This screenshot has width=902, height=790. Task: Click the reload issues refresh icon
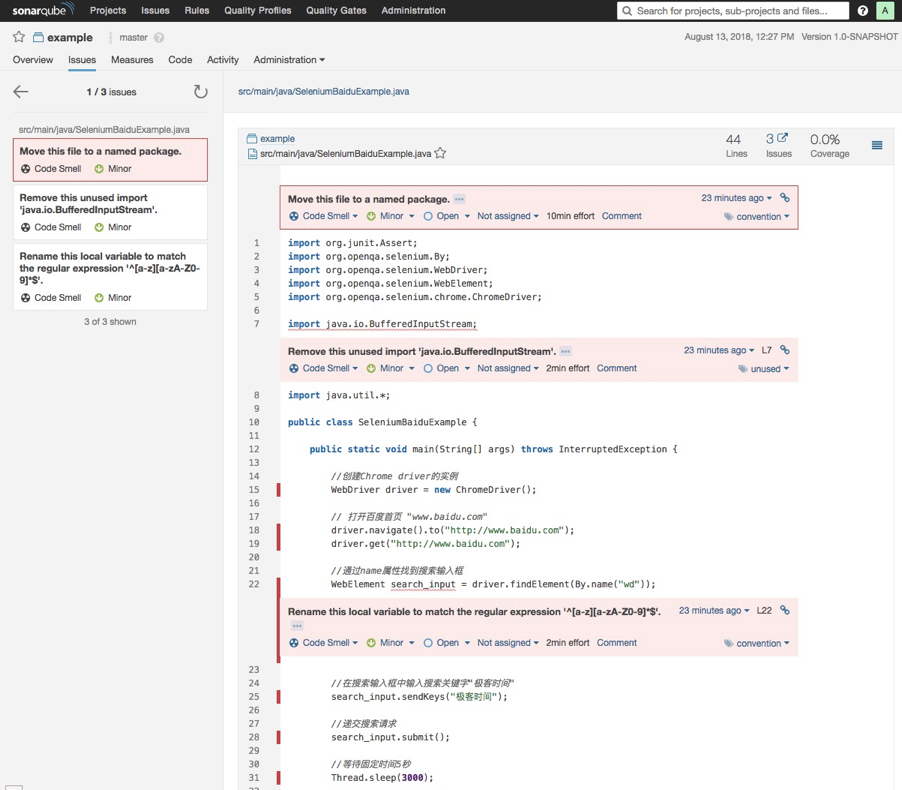[x=200, y=92]
